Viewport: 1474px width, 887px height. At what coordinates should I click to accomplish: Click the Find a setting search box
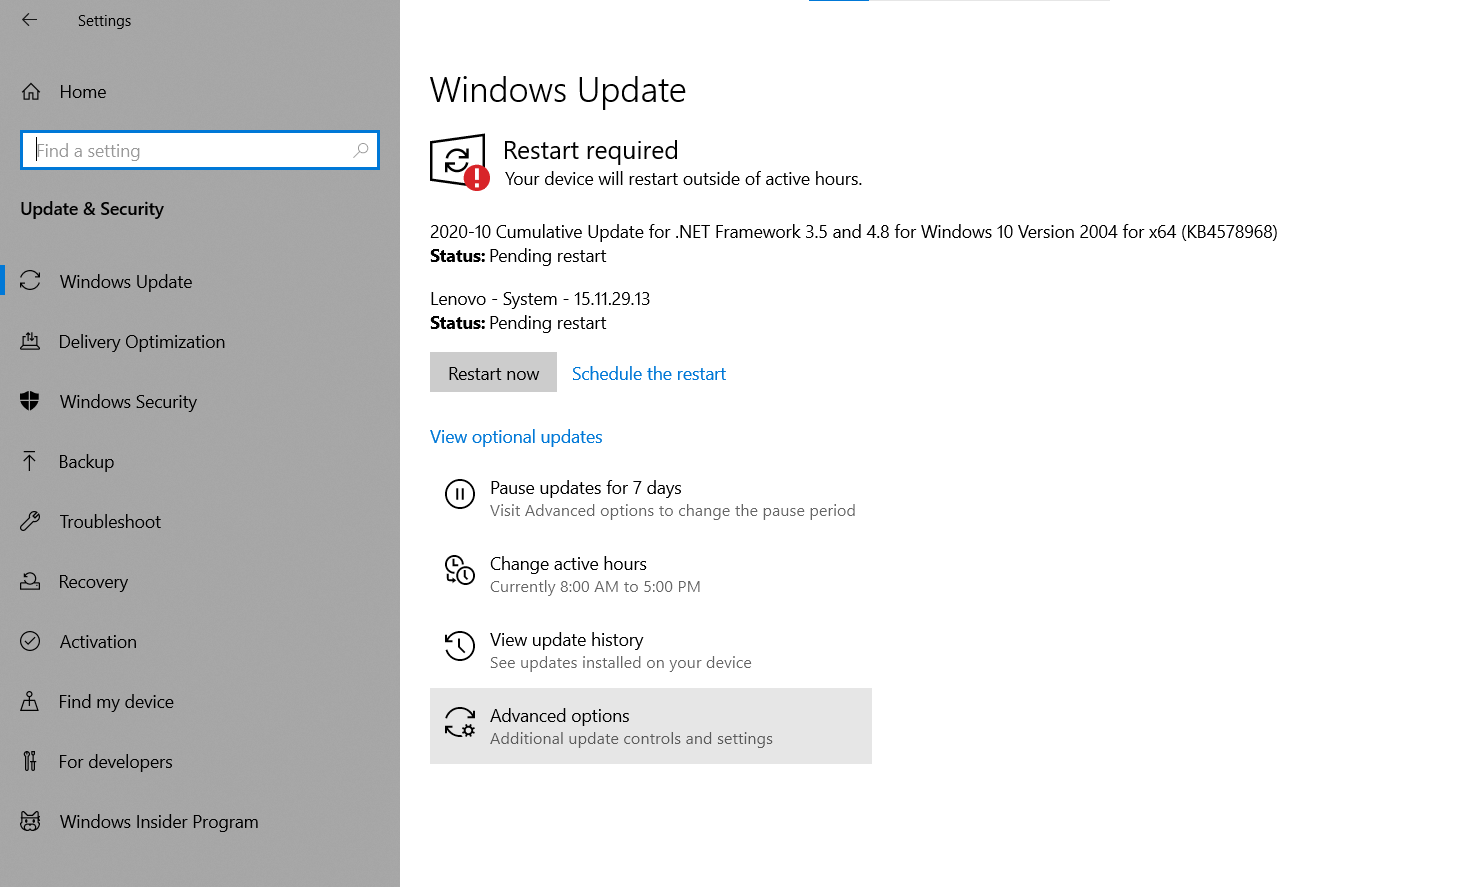(x=199, y=149)
